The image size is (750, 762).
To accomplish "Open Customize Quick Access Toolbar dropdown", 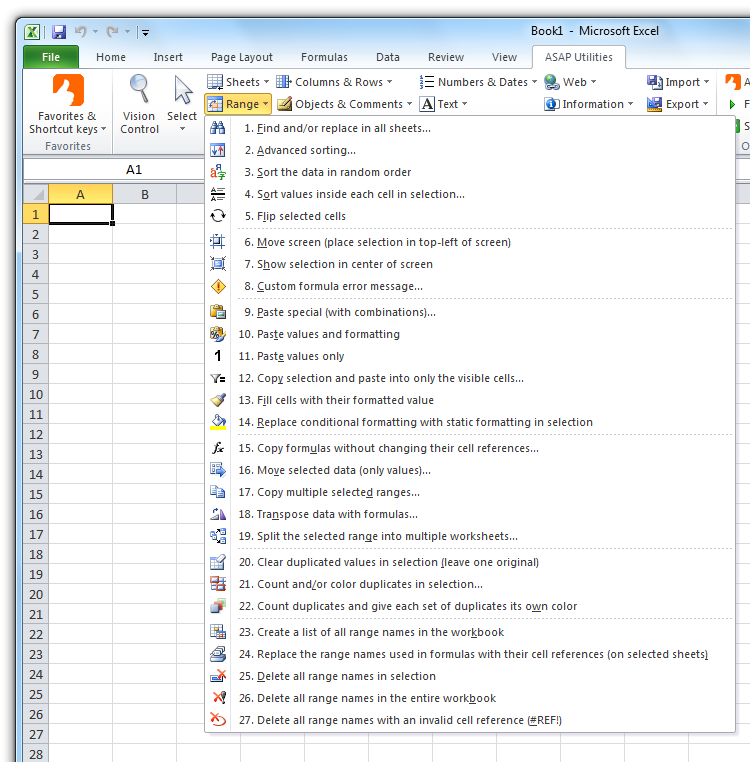I will 145,33.
